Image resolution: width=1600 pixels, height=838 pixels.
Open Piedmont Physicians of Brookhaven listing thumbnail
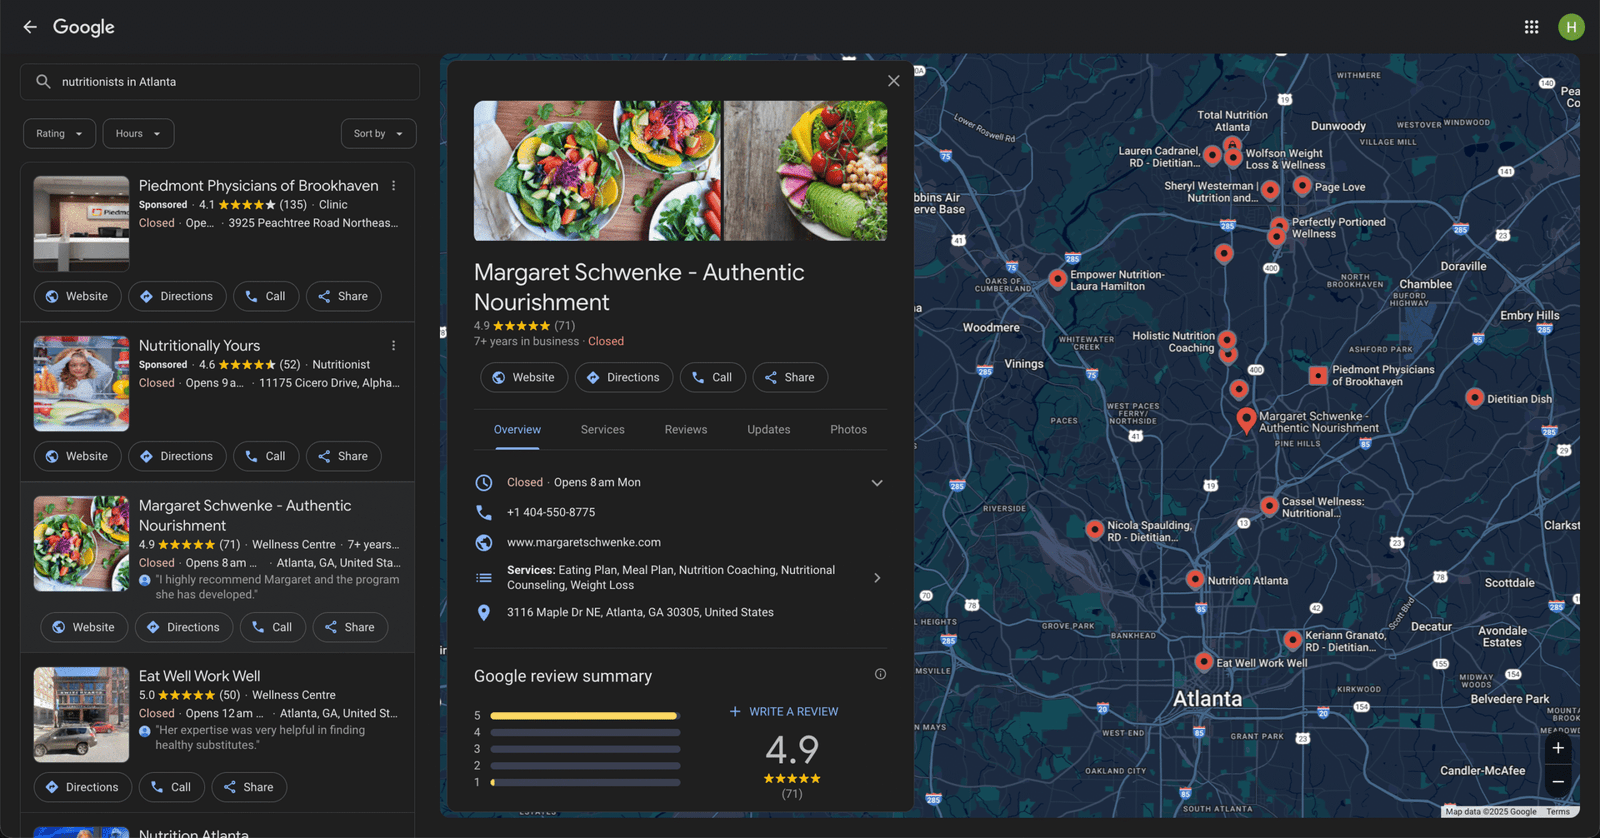pos(81,224)
